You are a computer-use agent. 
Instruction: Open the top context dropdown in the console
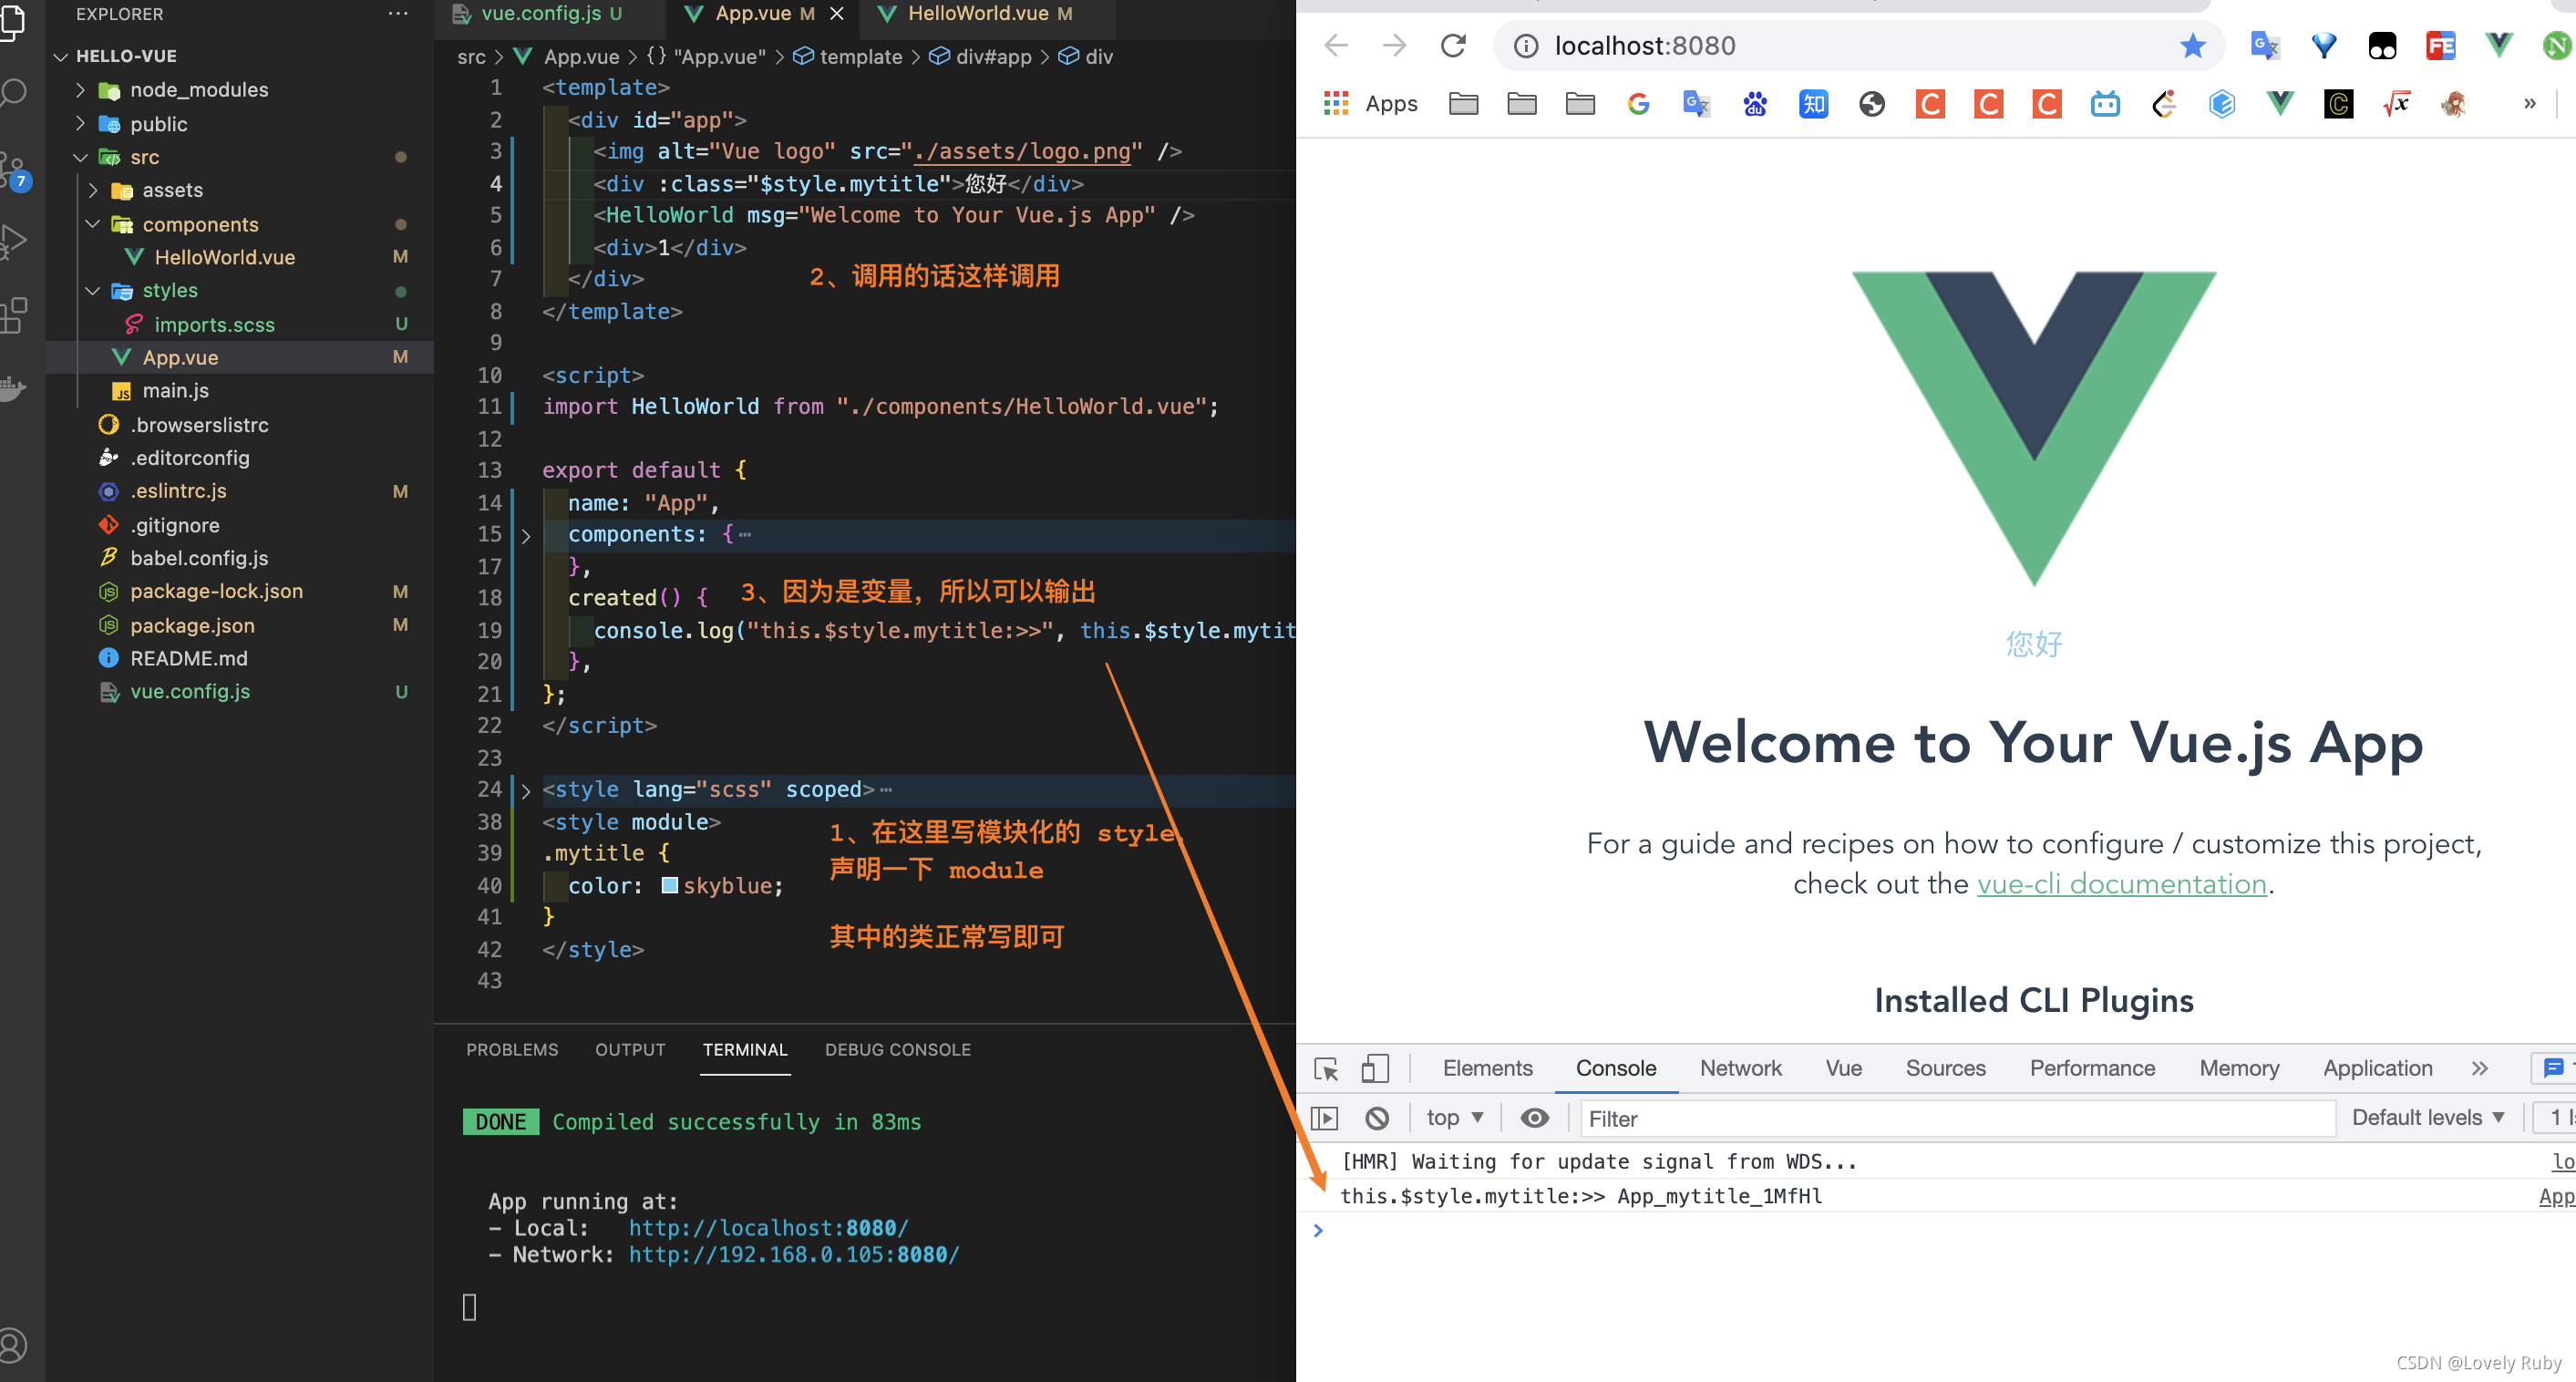click(x=1454, y=1118)
